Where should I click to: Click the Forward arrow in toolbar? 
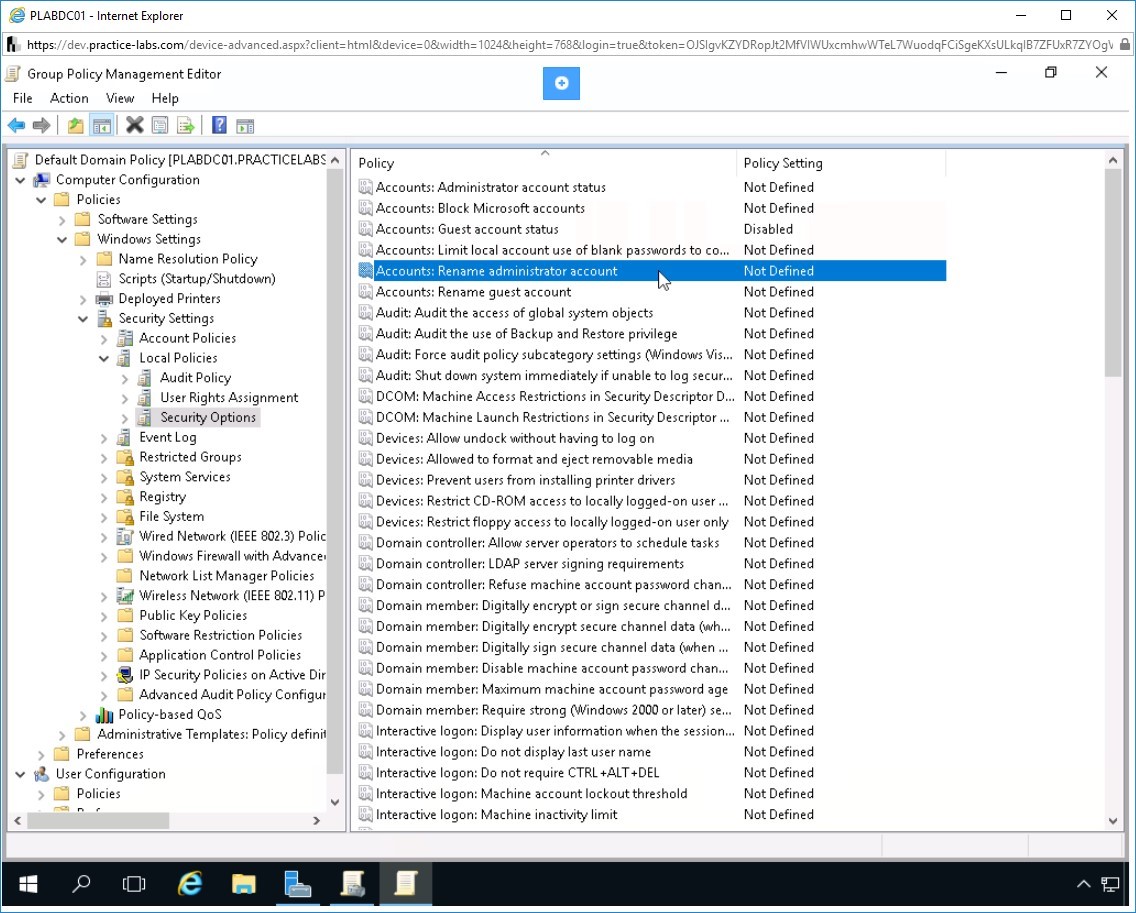pyautogui.click(x=41, y=125)
